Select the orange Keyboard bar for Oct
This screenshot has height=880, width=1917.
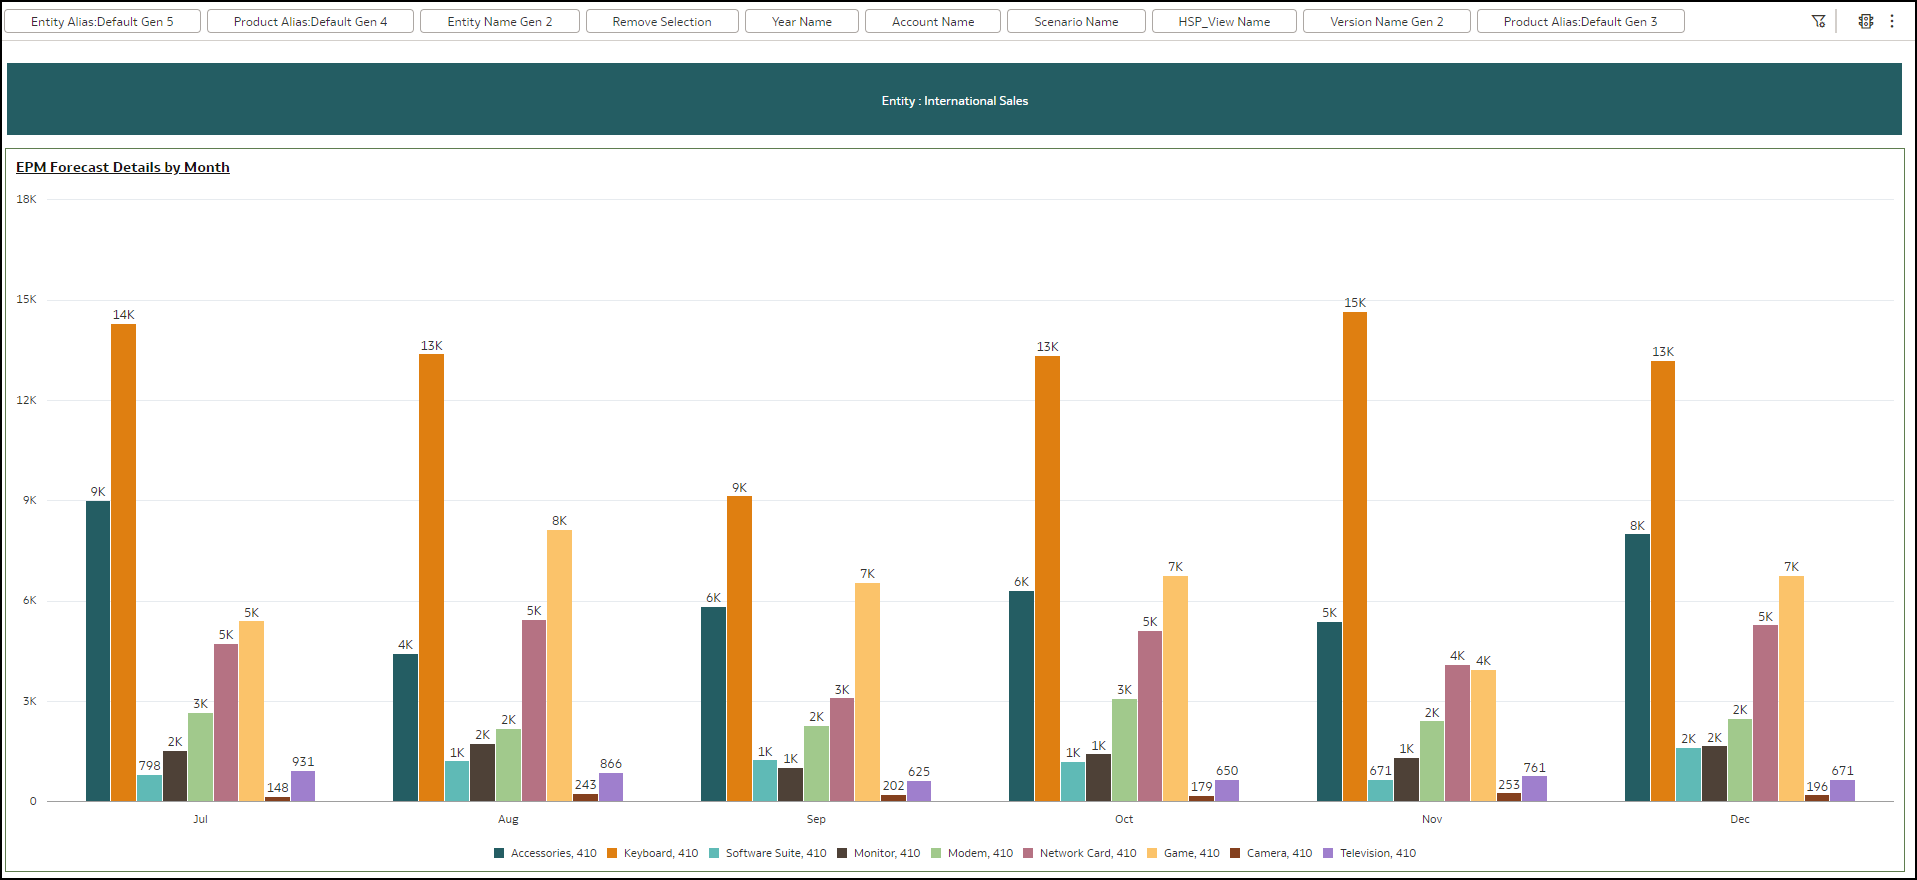coord(1047,578)
